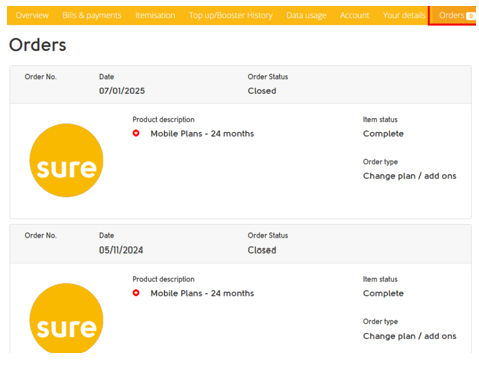
Task: Open Mobile Plans - 24 months in second order
Action: point(202,293)
